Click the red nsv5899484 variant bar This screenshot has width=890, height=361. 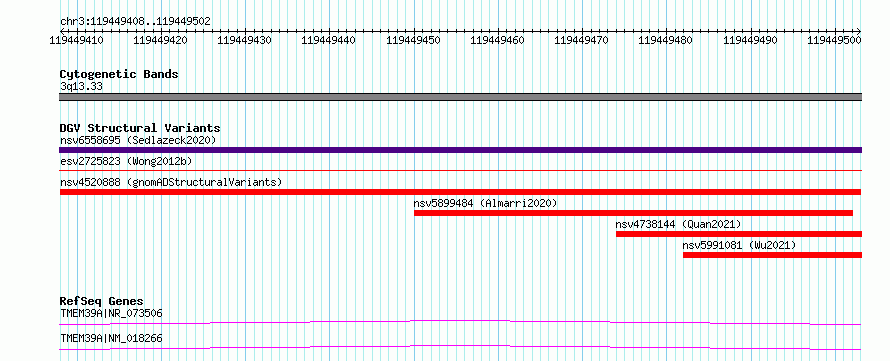tap(633, 213)
